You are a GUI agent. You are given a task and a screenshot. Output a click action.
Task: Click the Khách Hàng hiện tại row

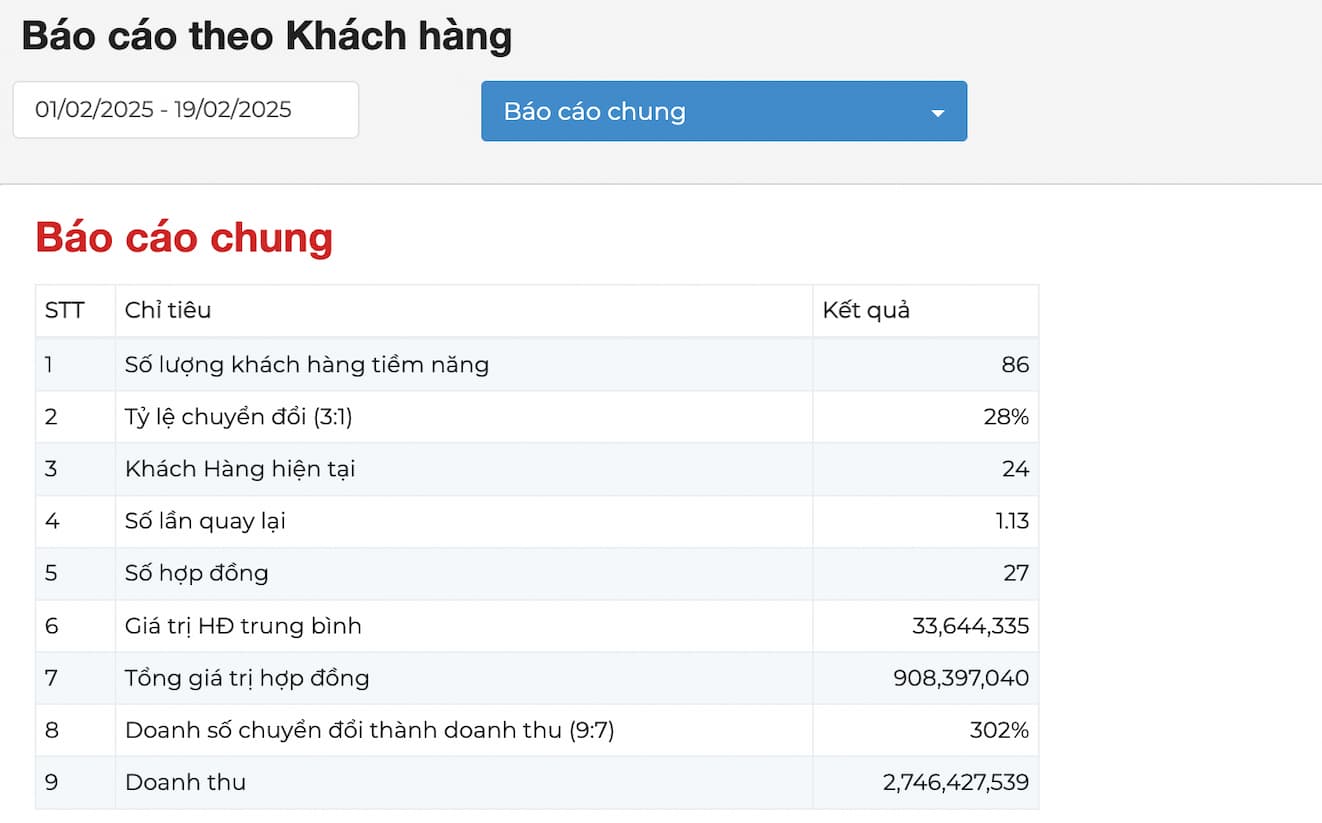click(x=239, y=469)
